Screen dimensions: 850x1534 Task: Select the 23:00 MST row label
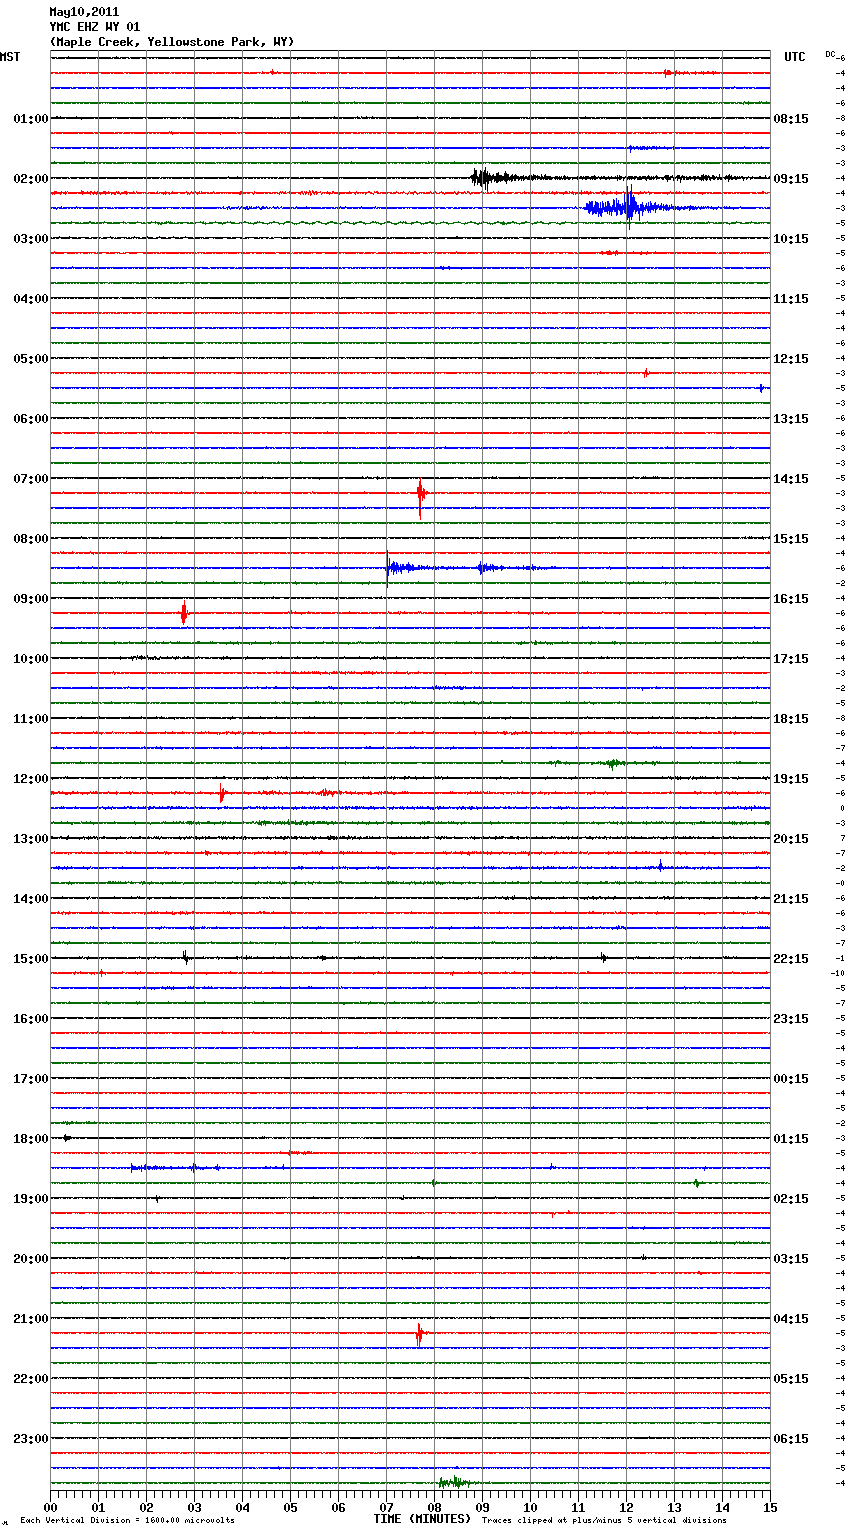31,1439
